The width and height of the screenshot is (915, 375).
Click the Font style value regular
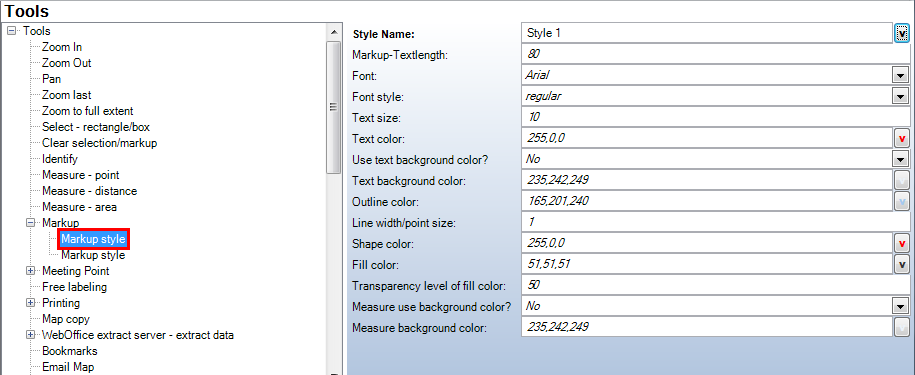[543, 96]
